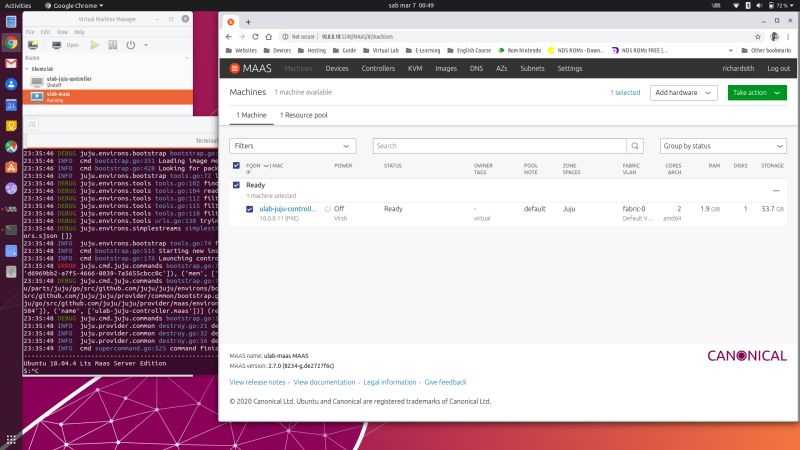Viewport: 800px width, 450px height.
Task: Open the Rom Nintendo bookmark
Action: tap(520, 51)
